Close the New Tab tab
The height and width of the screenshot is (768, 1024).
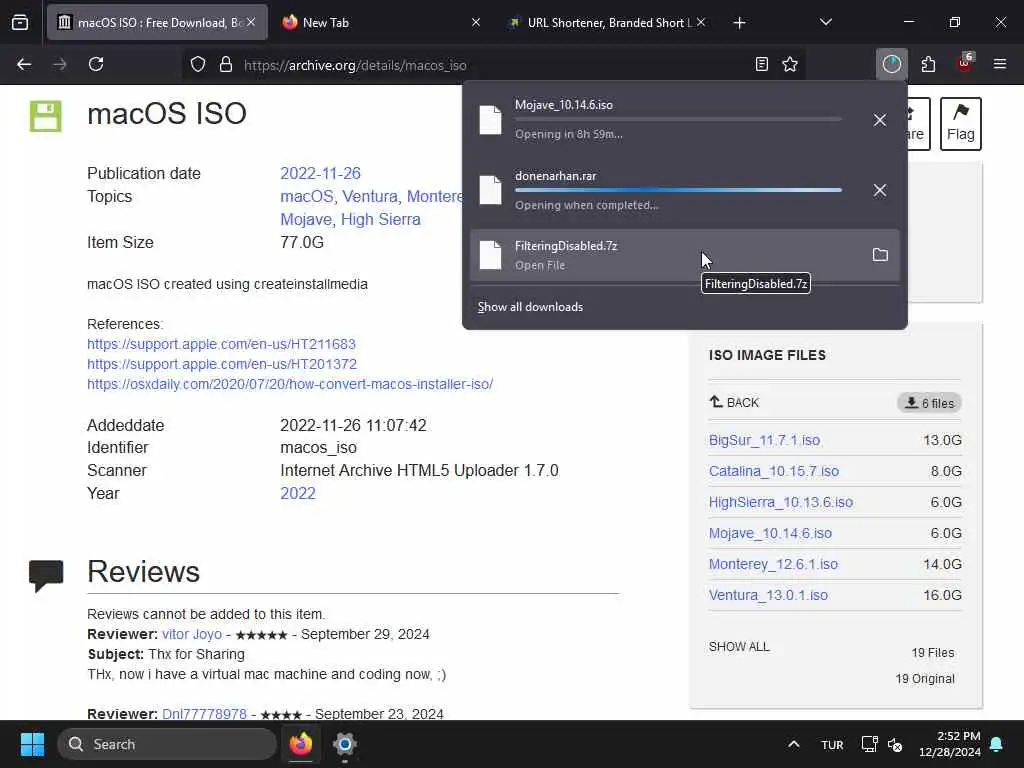475,22
